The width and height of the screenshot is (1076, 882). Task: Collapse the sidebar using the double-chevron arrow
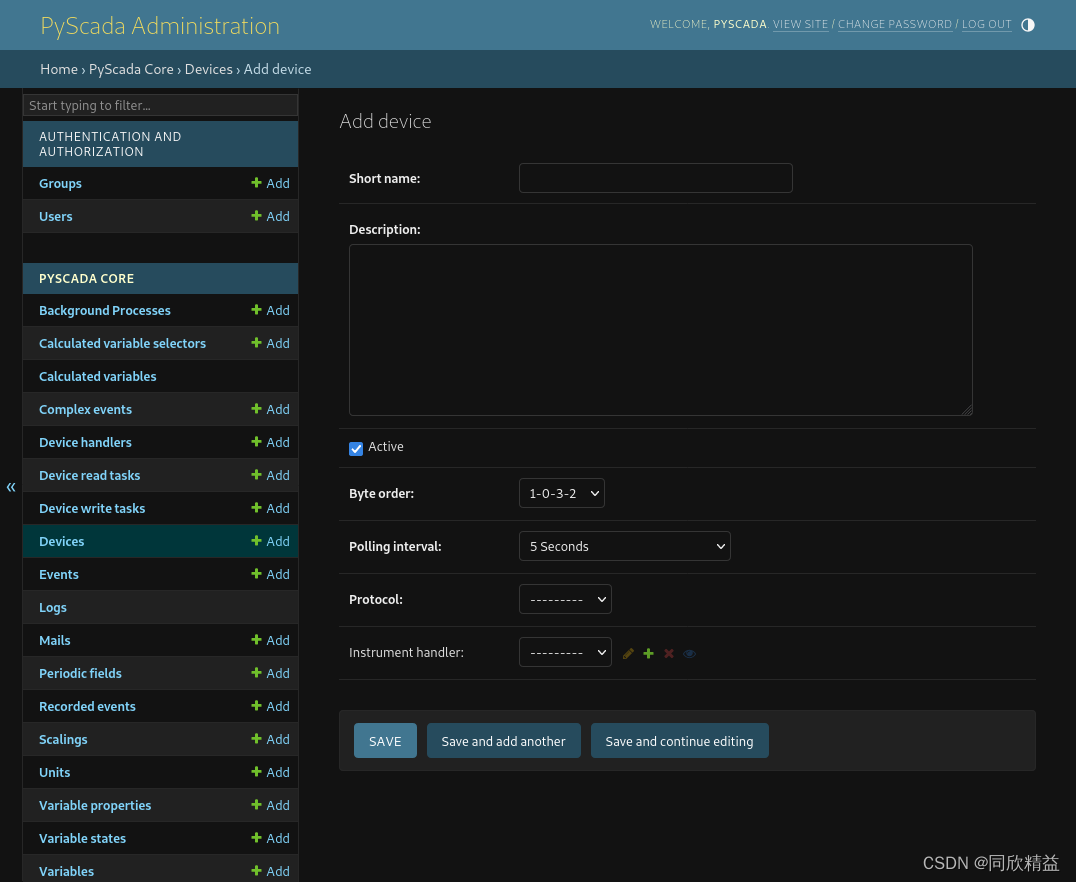click(11, 487)
